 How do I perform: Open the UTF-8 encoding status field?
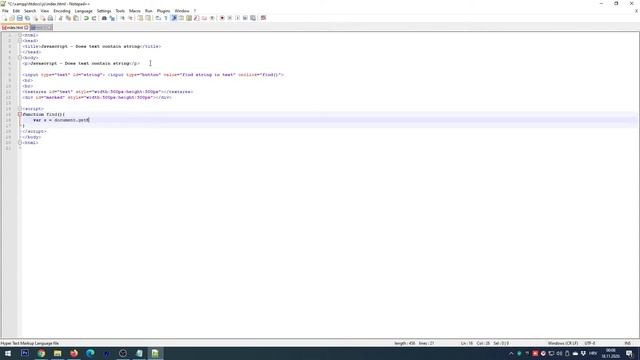pos(590,343)
